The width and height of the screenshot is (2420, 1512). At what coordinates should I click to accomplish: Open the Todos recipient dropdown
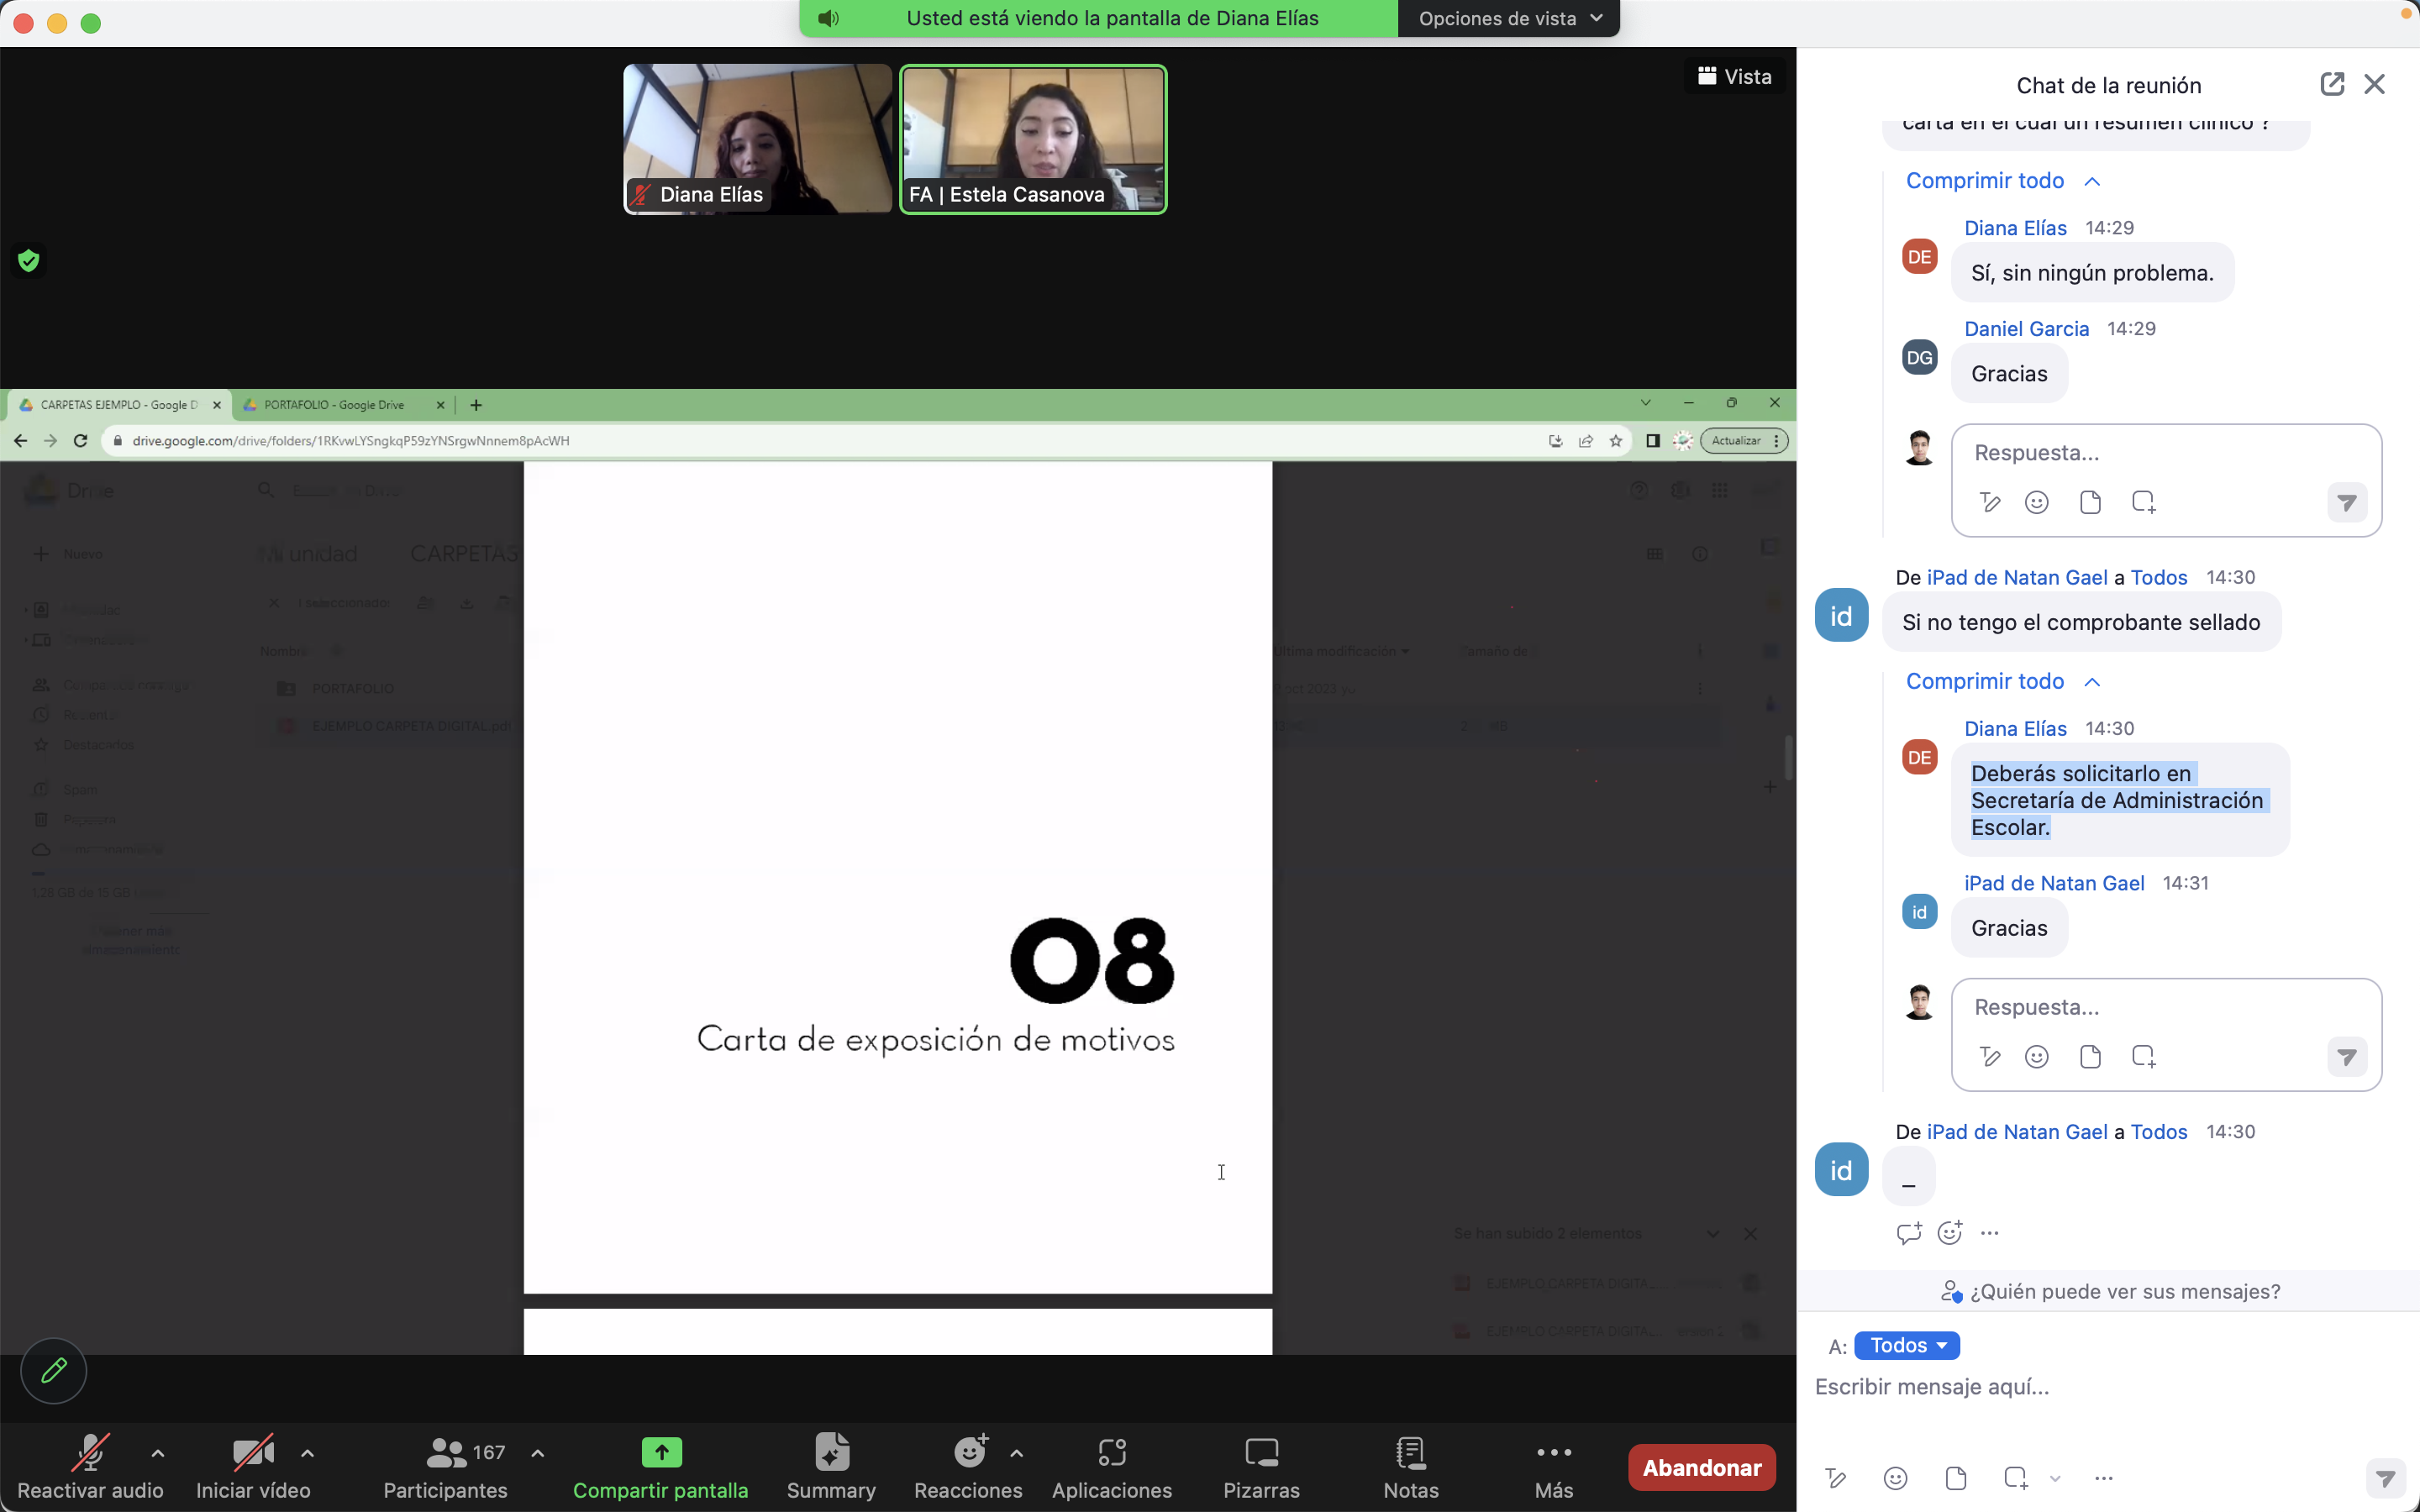[1906, 1345]
